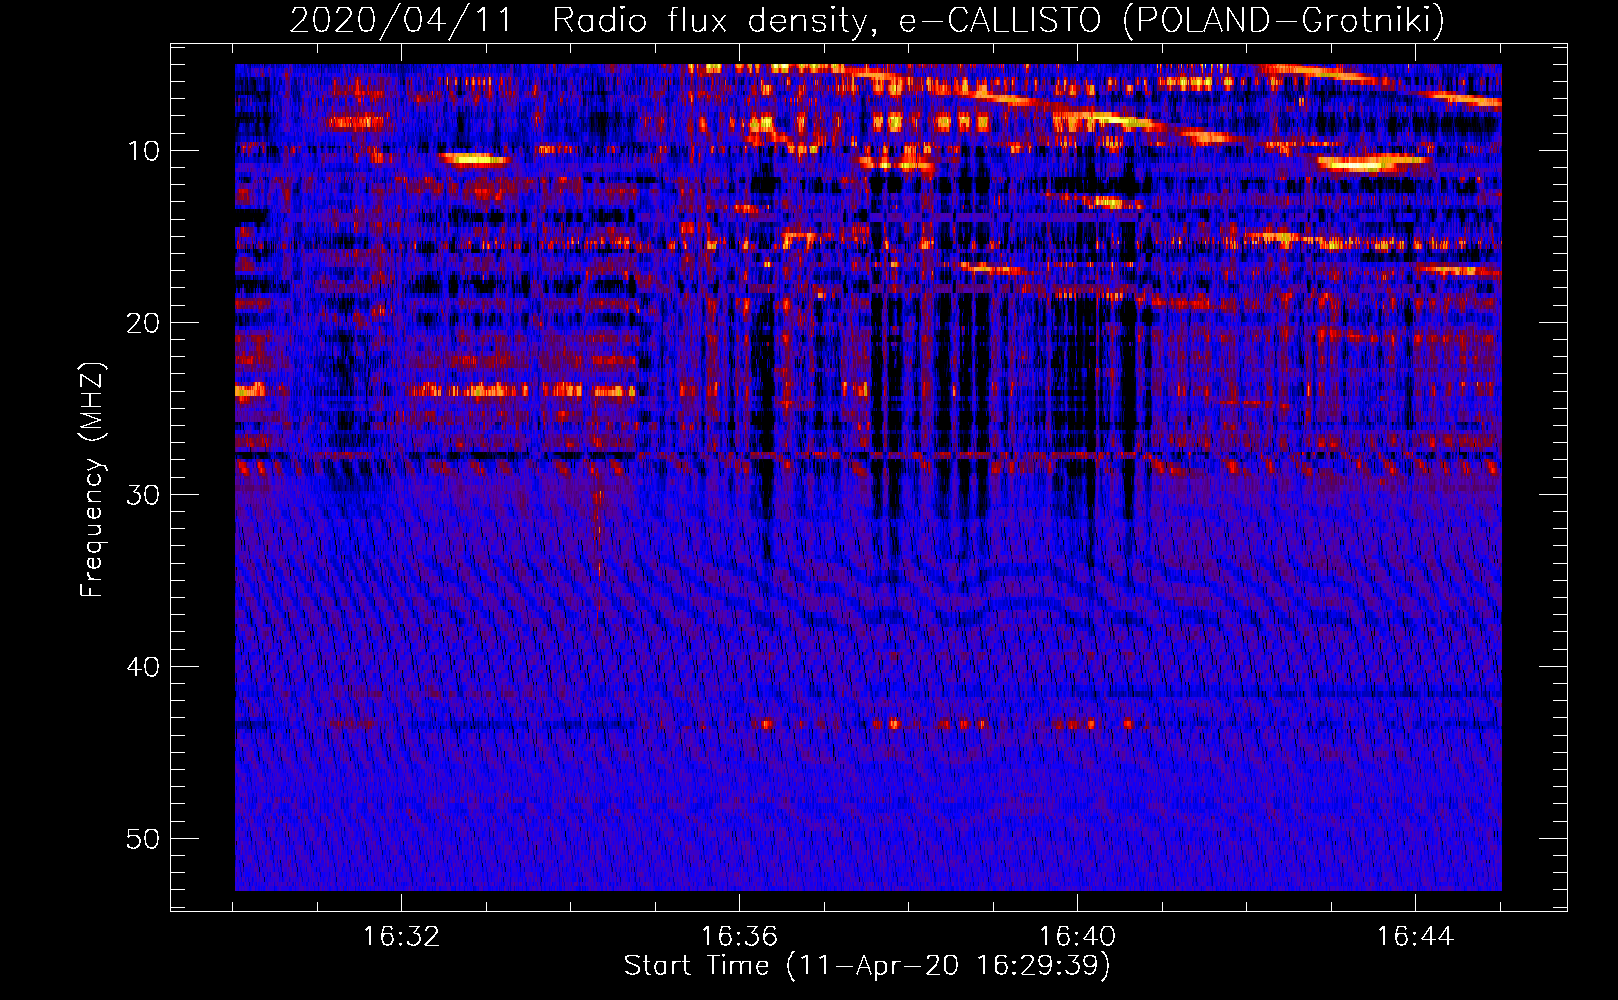Viewport: 1618px width, 1000px height.
Task: Click the '16:40' time tick label
Action: click(1077, 937)
